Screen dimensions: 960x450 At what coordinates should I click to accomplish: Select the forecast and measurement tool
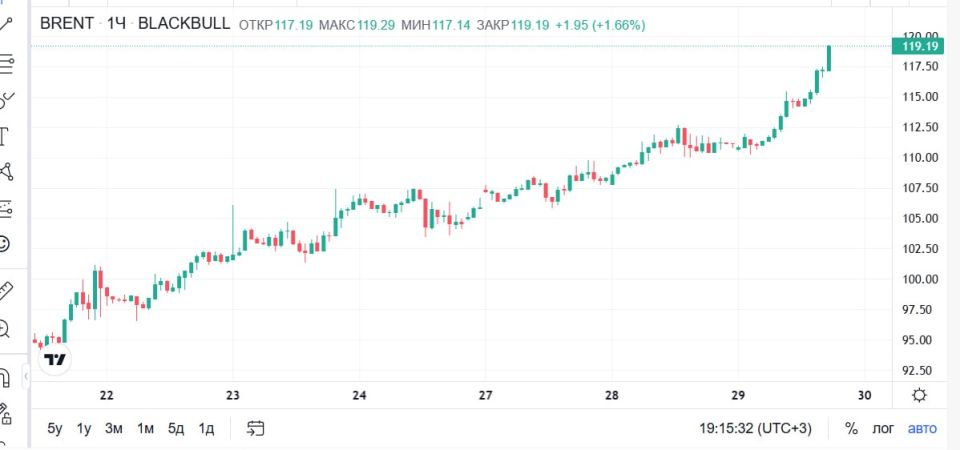[x=6, y=208]
